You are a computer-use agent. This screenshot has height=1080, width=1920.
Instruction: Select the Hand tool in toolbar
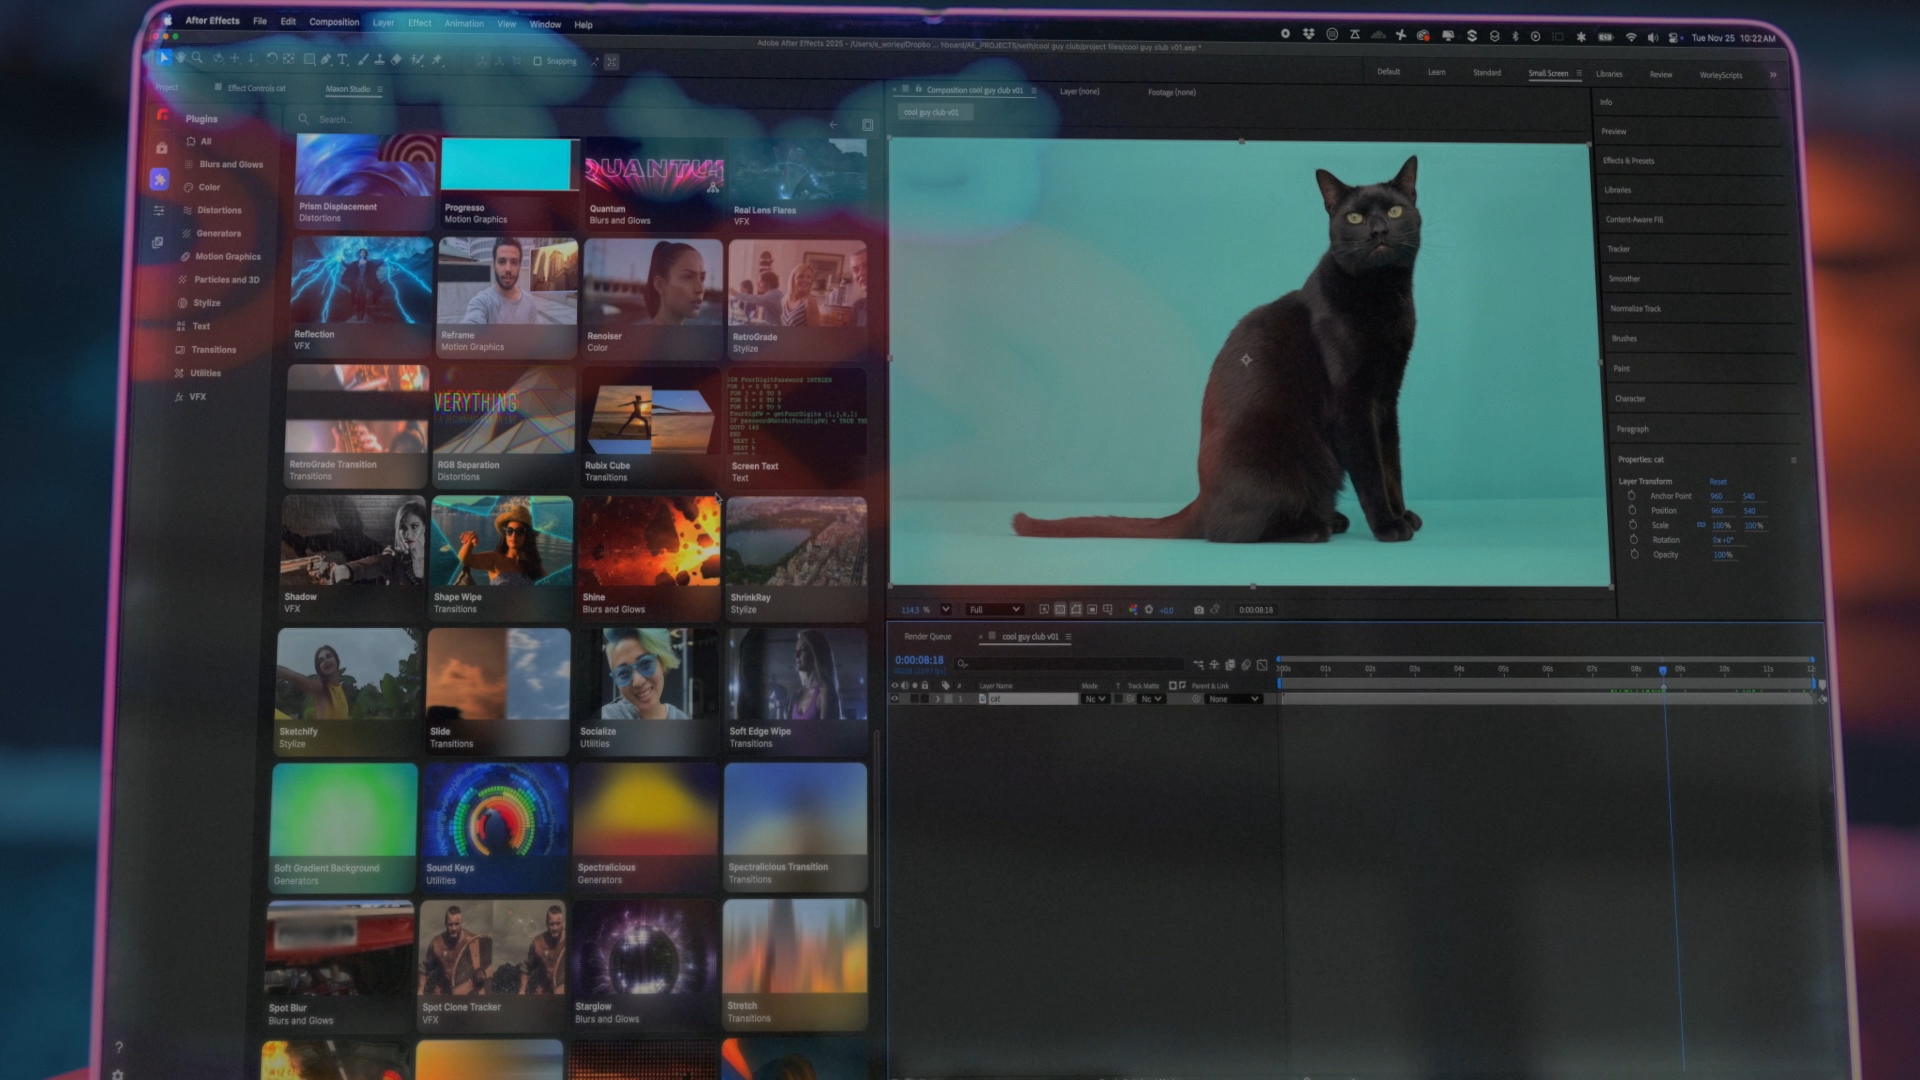click(181, 58)
